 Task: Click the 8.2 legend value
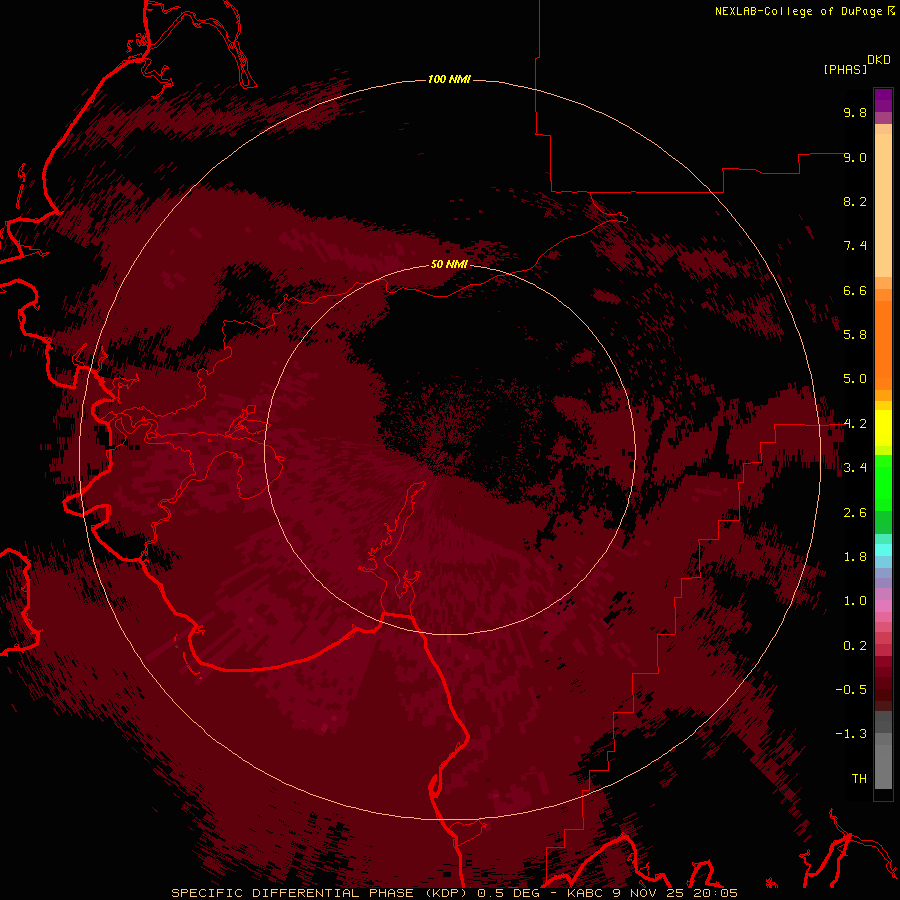point(855,201)
